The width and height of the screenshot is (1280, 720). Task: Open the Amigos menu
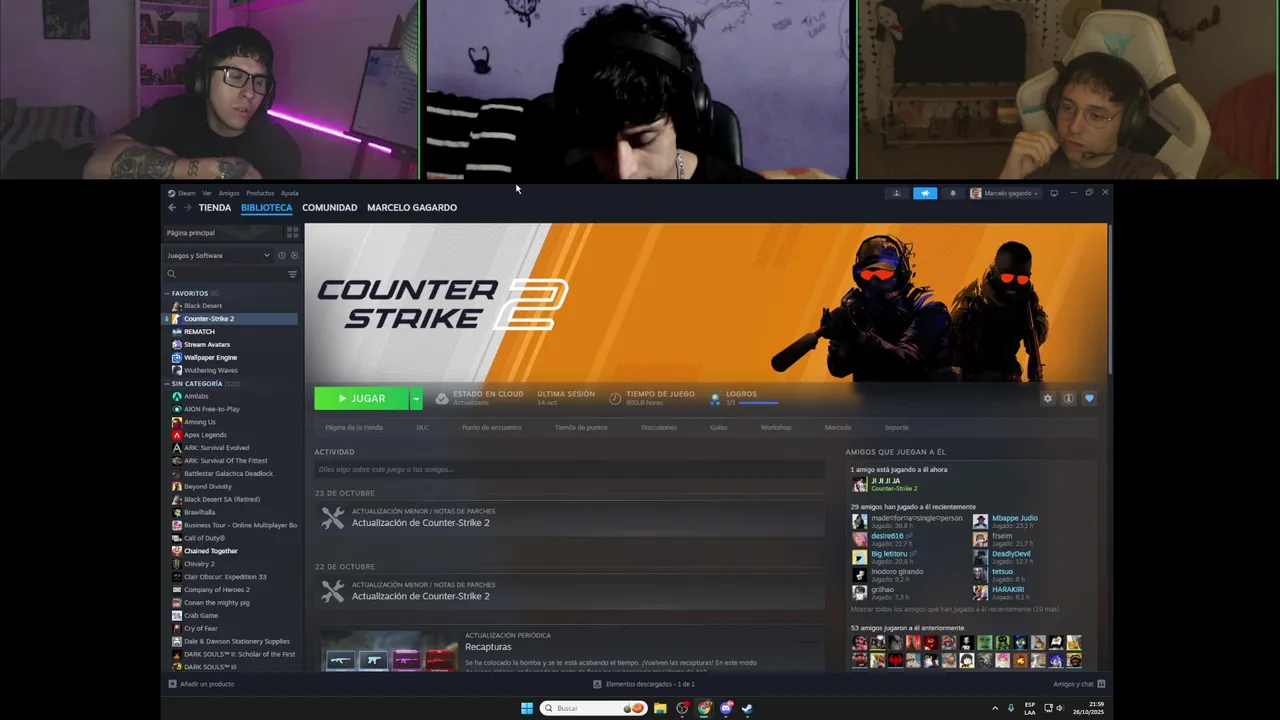[229, 193]
